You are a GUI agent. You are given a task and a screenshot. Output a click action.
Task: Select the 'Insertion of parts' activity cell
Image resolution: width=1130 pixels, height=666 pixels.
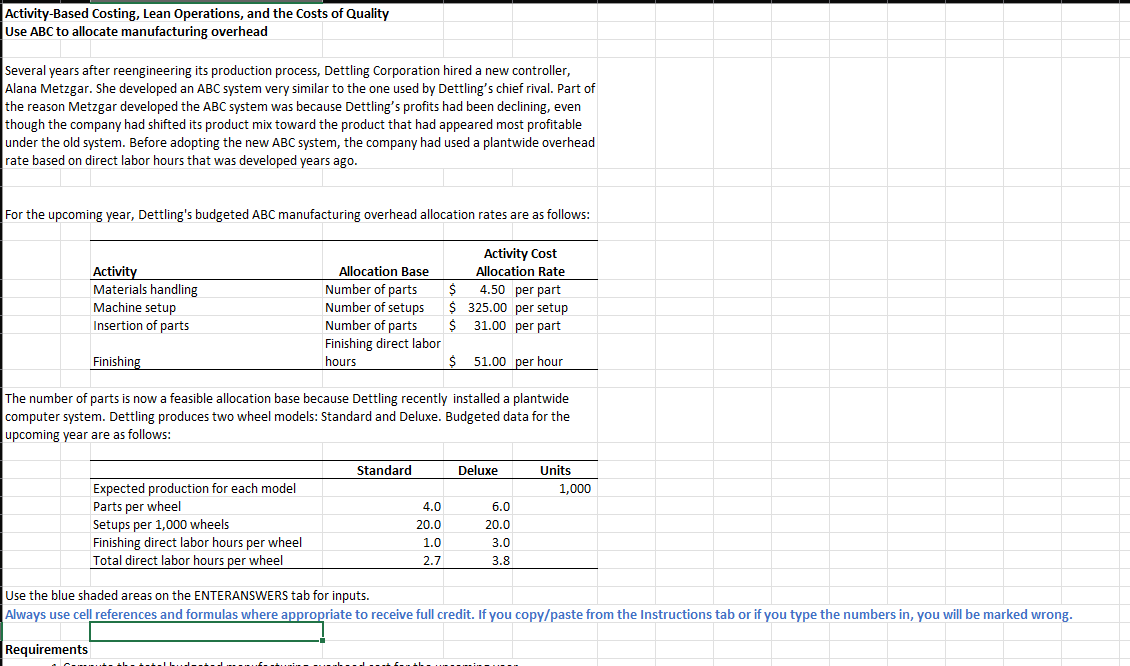(141, 326)
